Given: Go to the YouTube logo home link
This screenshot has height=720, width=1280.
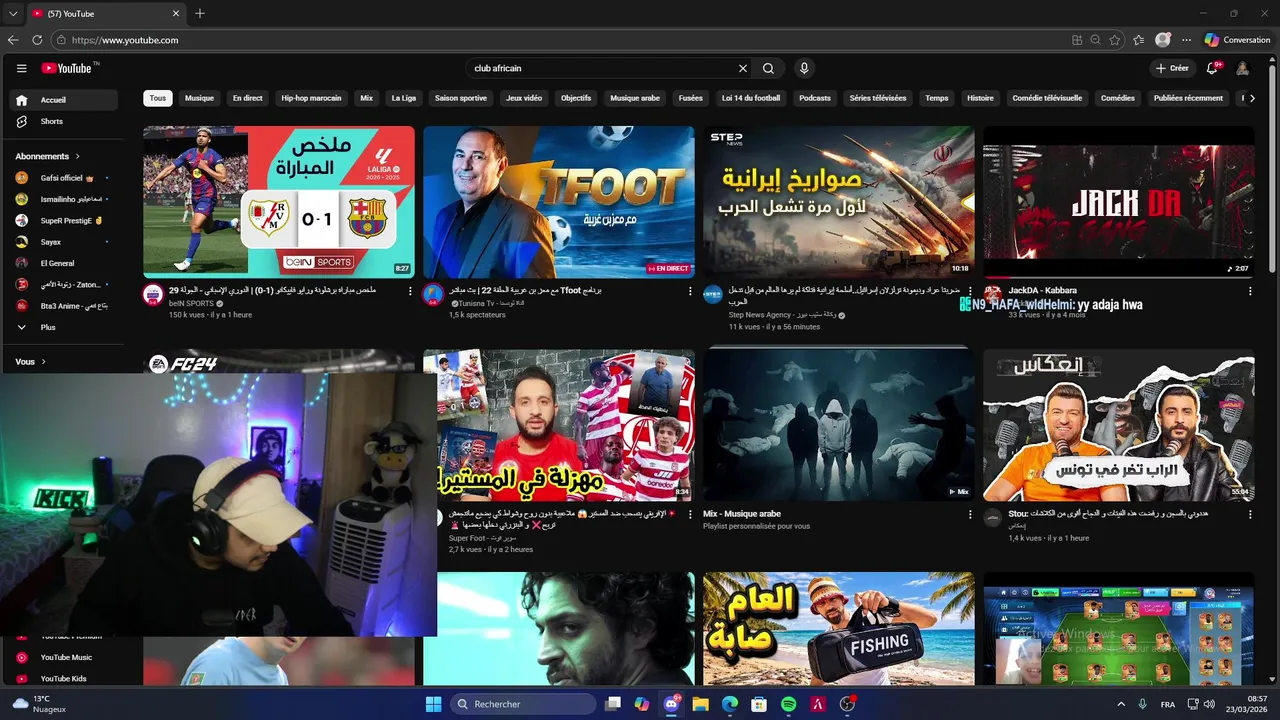Looking at the screenshot, I should click(69, 68).
